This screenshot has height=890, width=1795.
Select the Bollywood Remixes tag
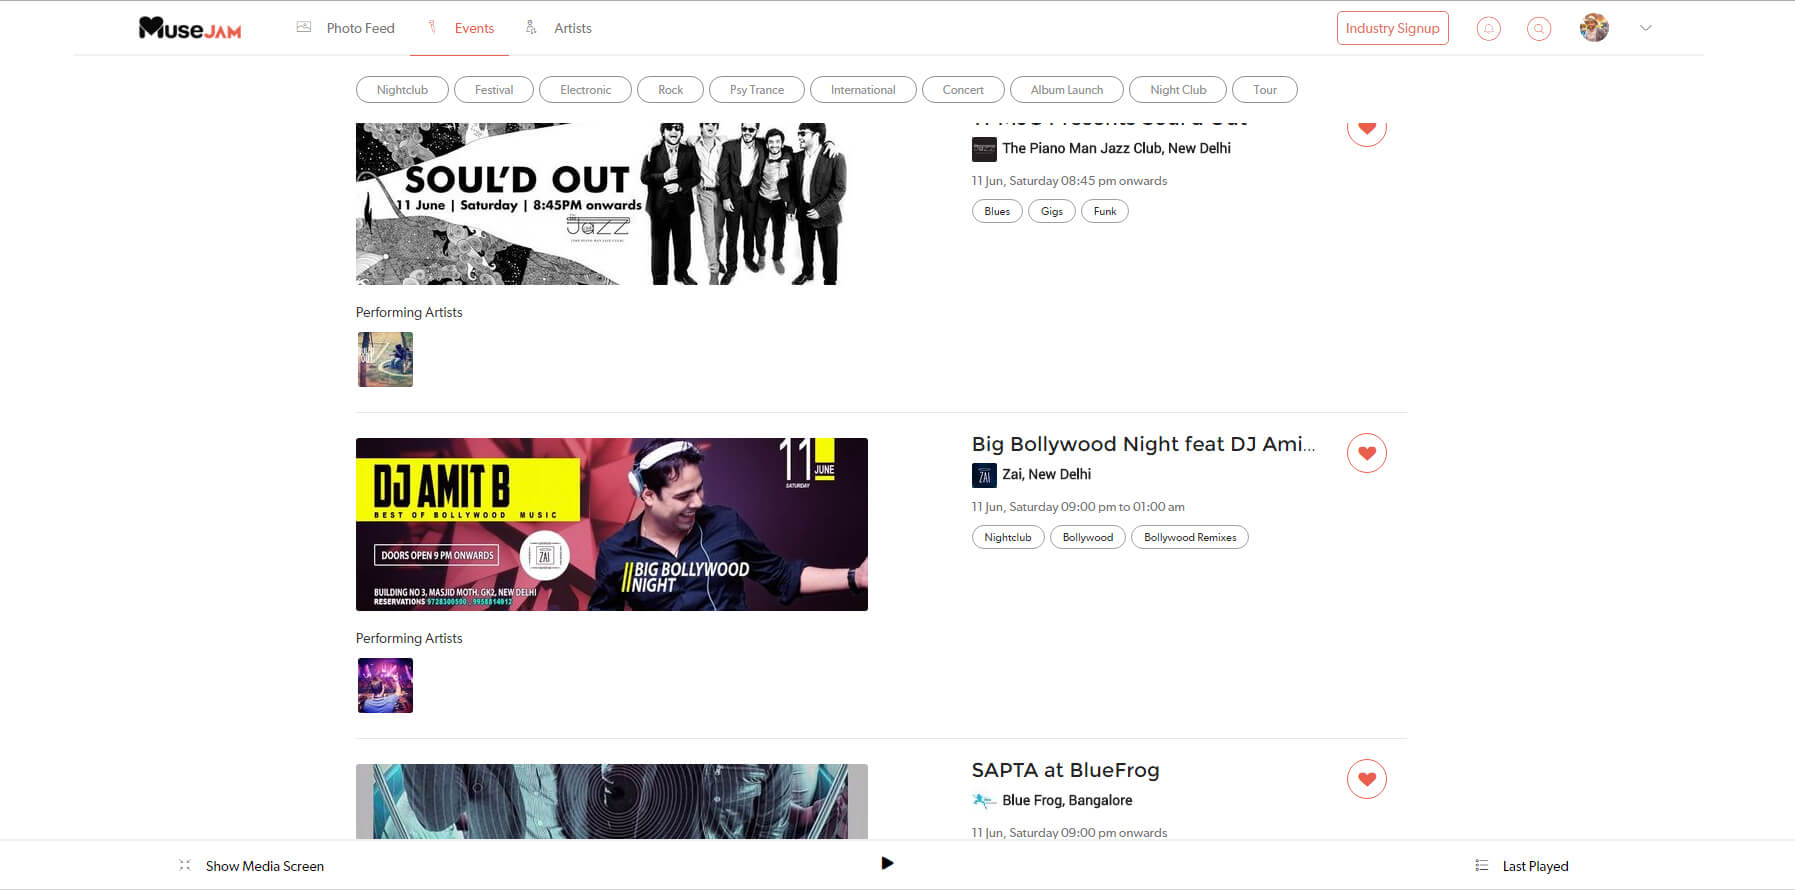tap(1190, 537)
